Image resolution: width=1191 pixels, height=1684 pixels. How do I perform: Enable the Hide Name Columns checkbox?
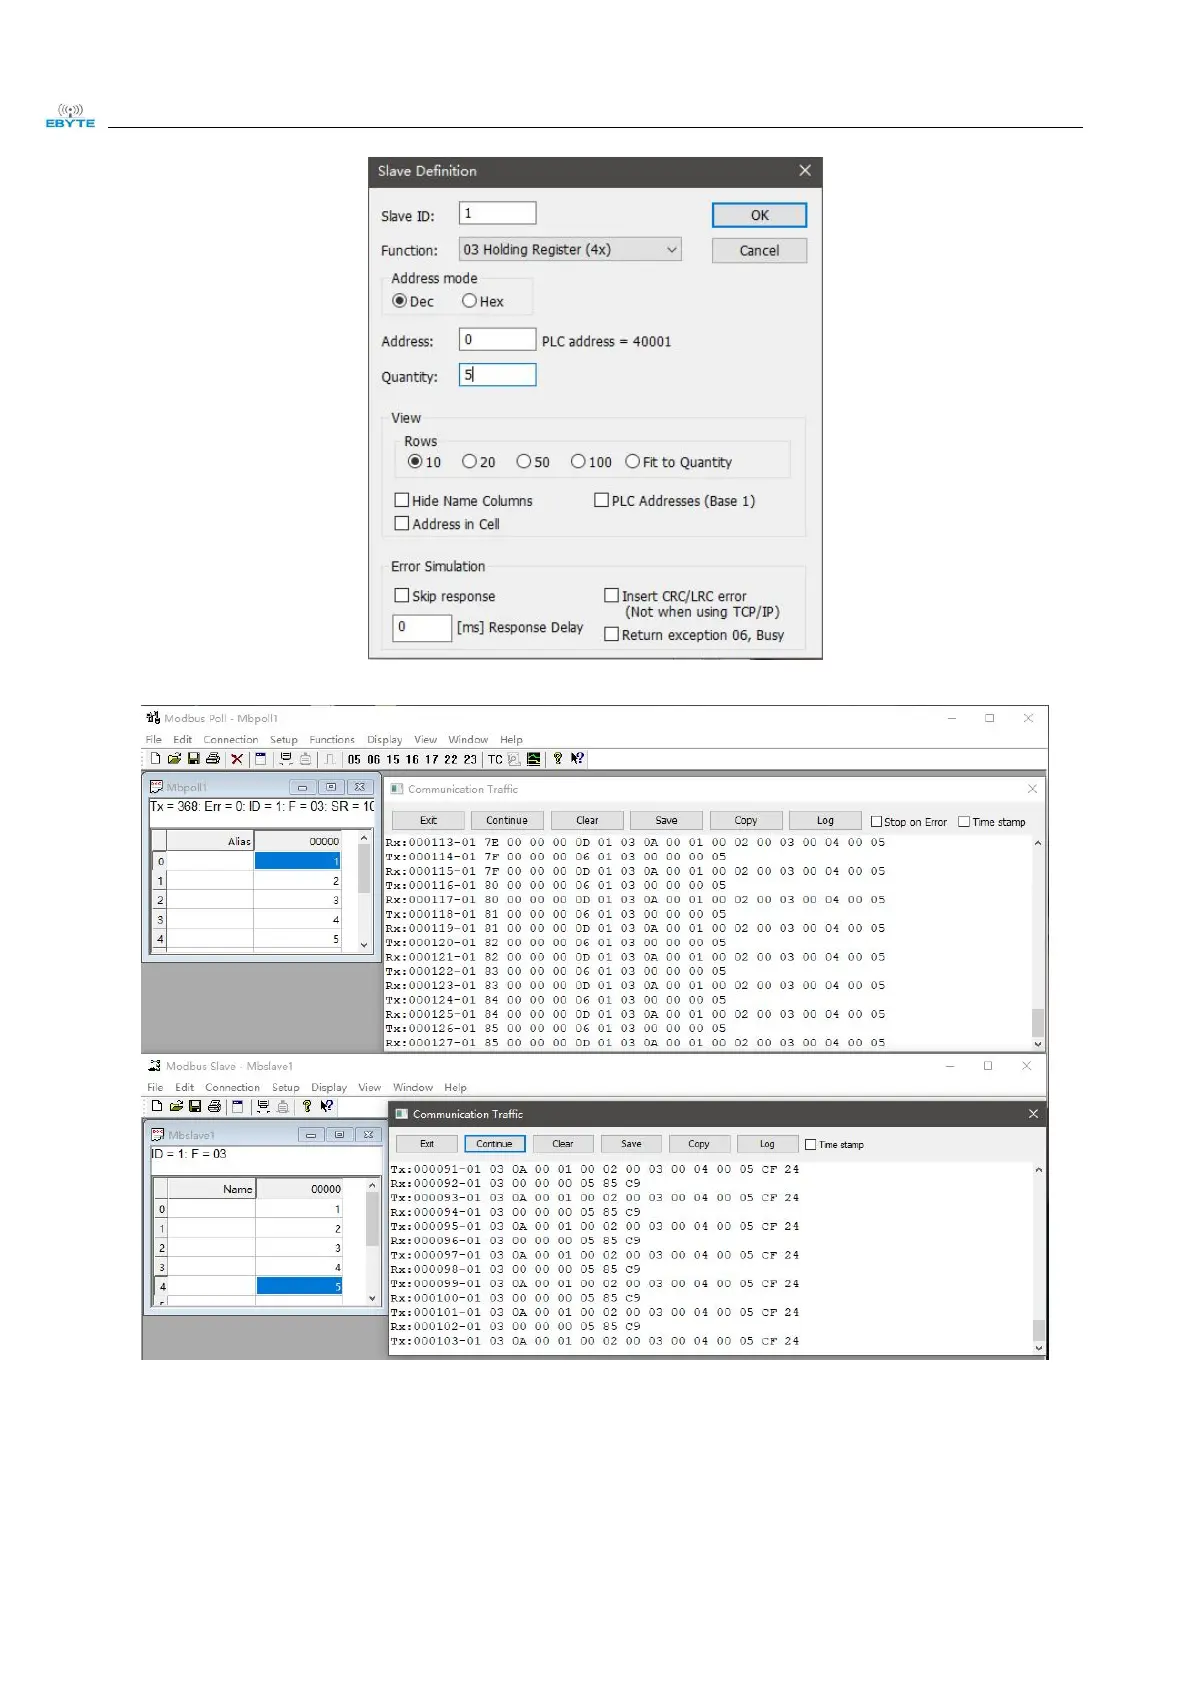click(402, 500)
